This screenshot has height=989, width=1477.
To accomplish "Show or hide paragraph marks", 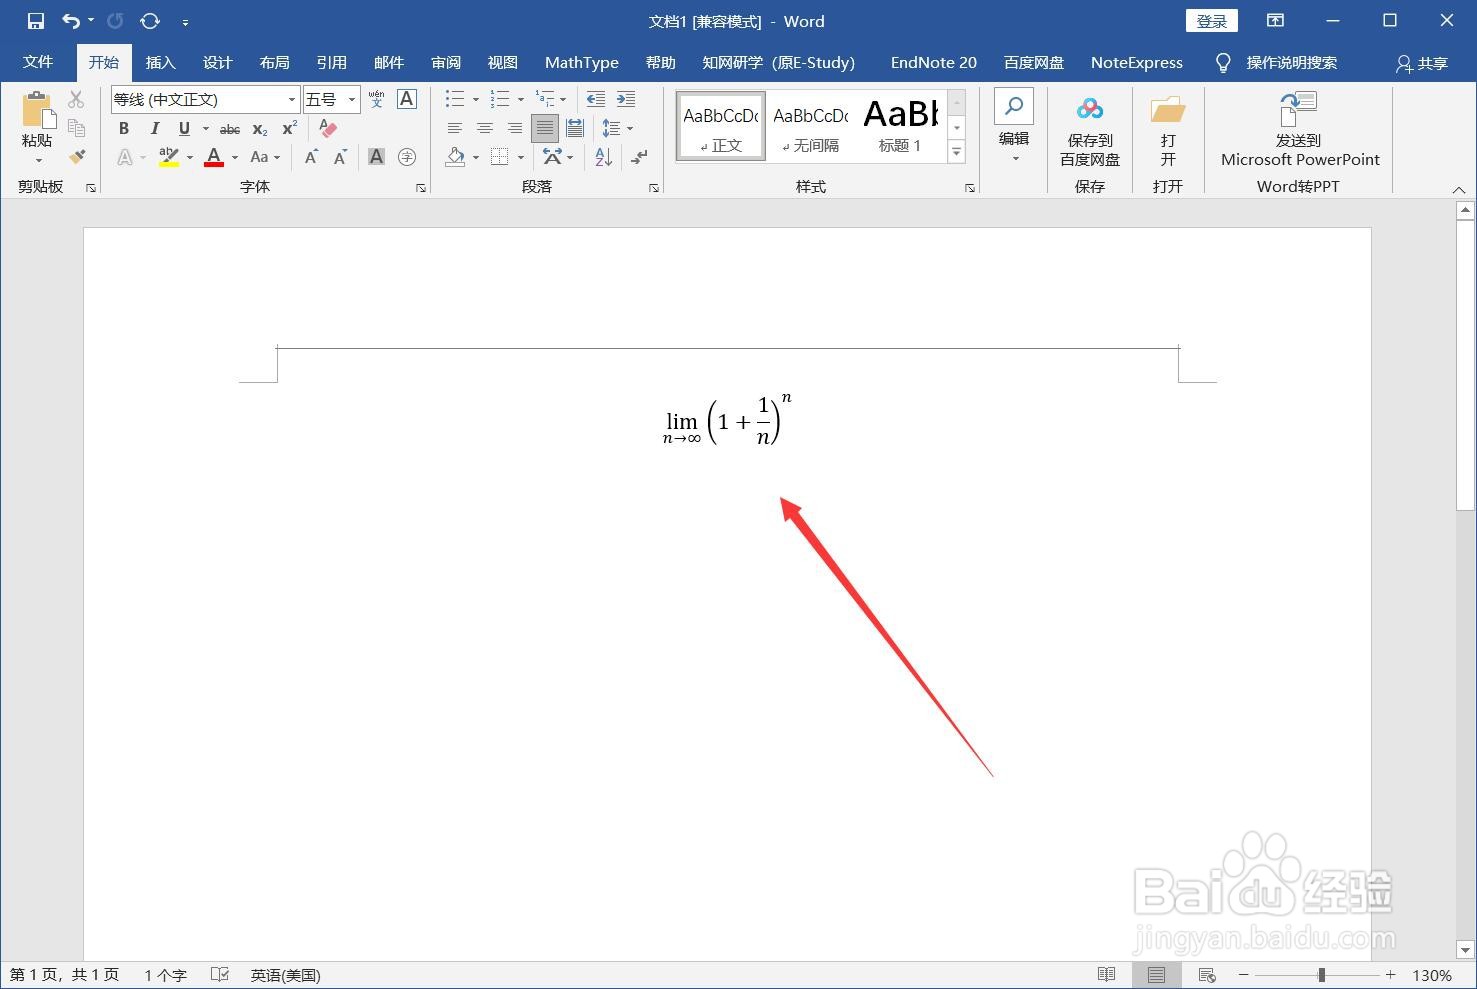I will click(x=639, y=157).
